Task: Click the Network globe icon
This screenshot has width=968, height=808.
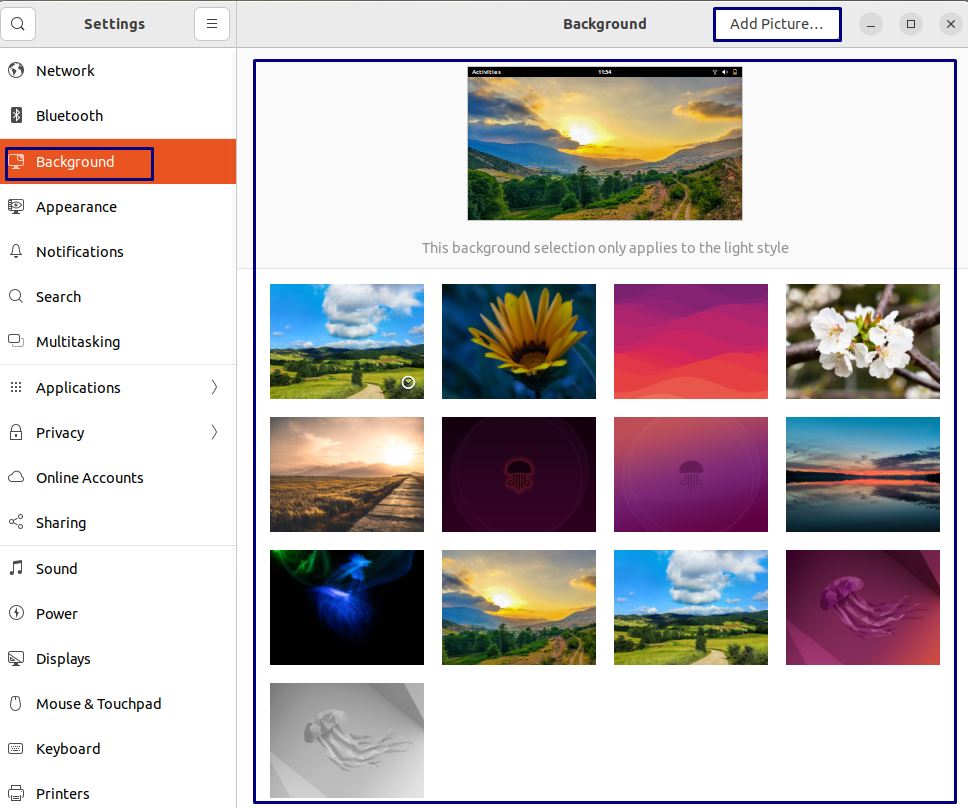Action: 16,70
